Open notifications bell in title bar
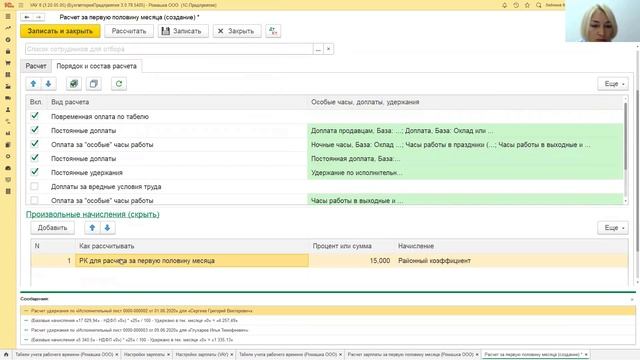The height and width of the screenshot is (360, 640). [x=504, y=5]
